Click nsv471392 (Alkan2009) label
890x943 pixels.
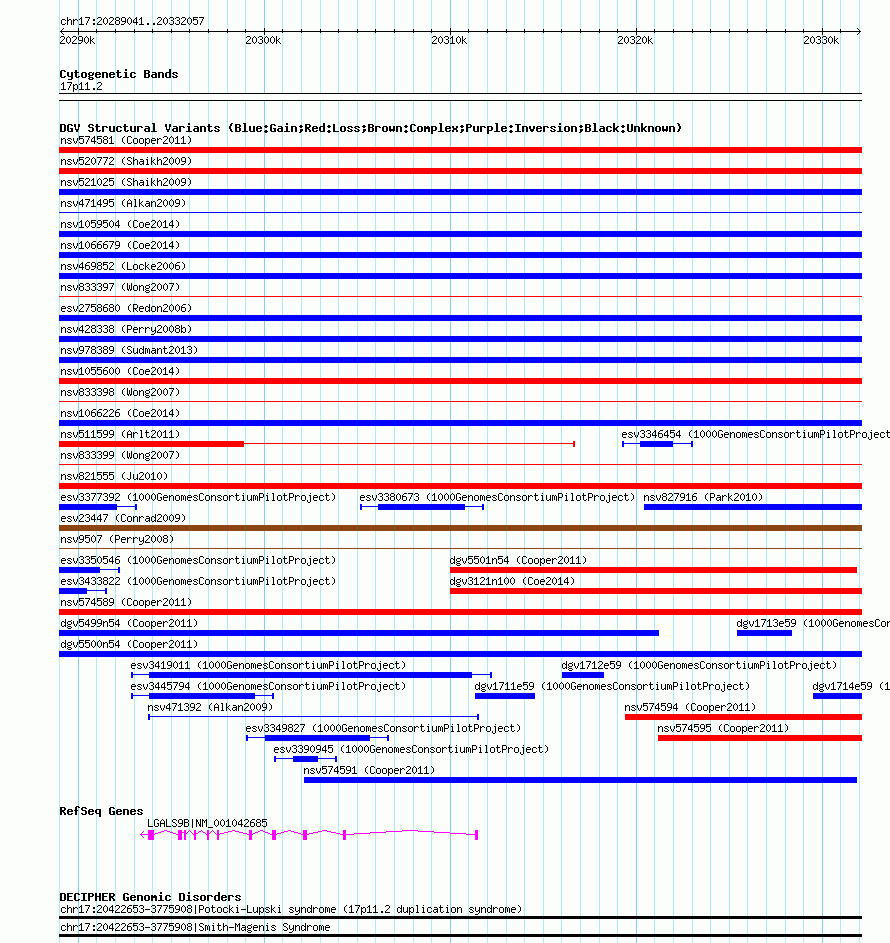(210, 707)
